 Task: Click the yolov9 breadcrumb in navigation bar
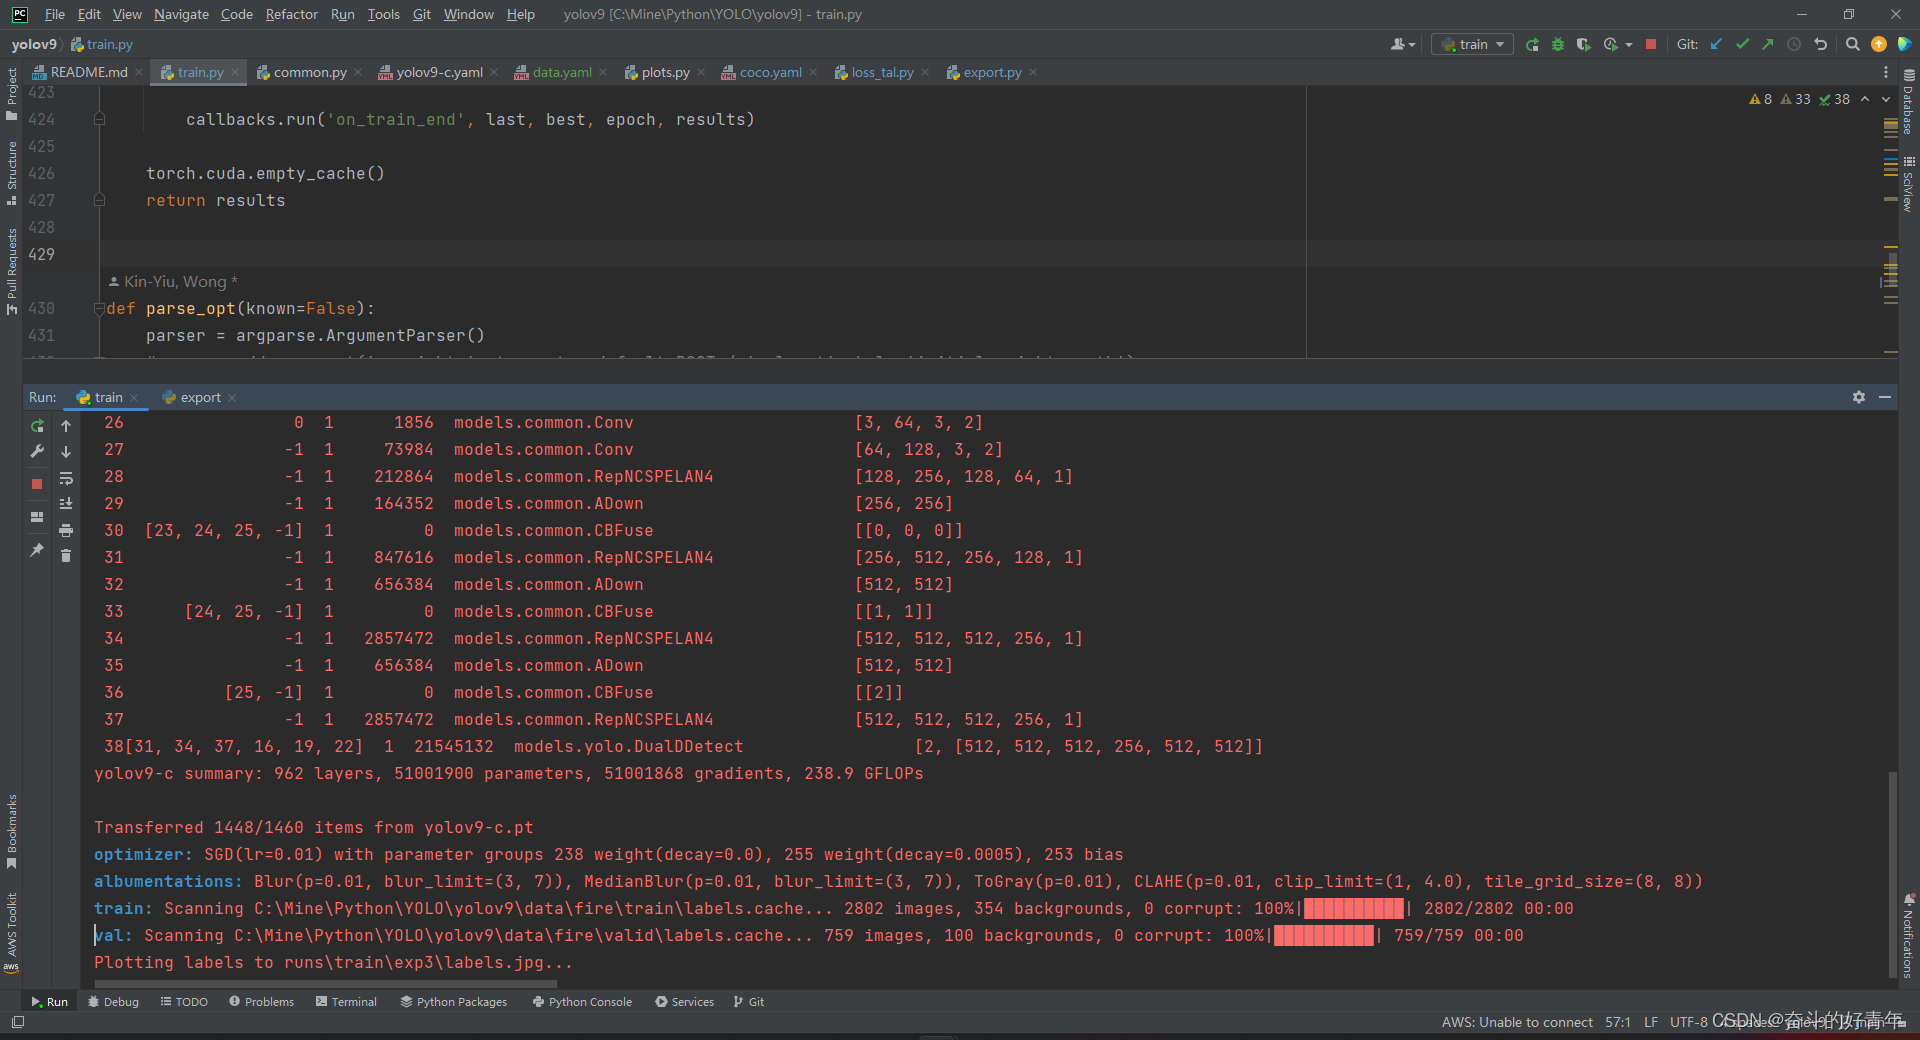pos(34,44)
